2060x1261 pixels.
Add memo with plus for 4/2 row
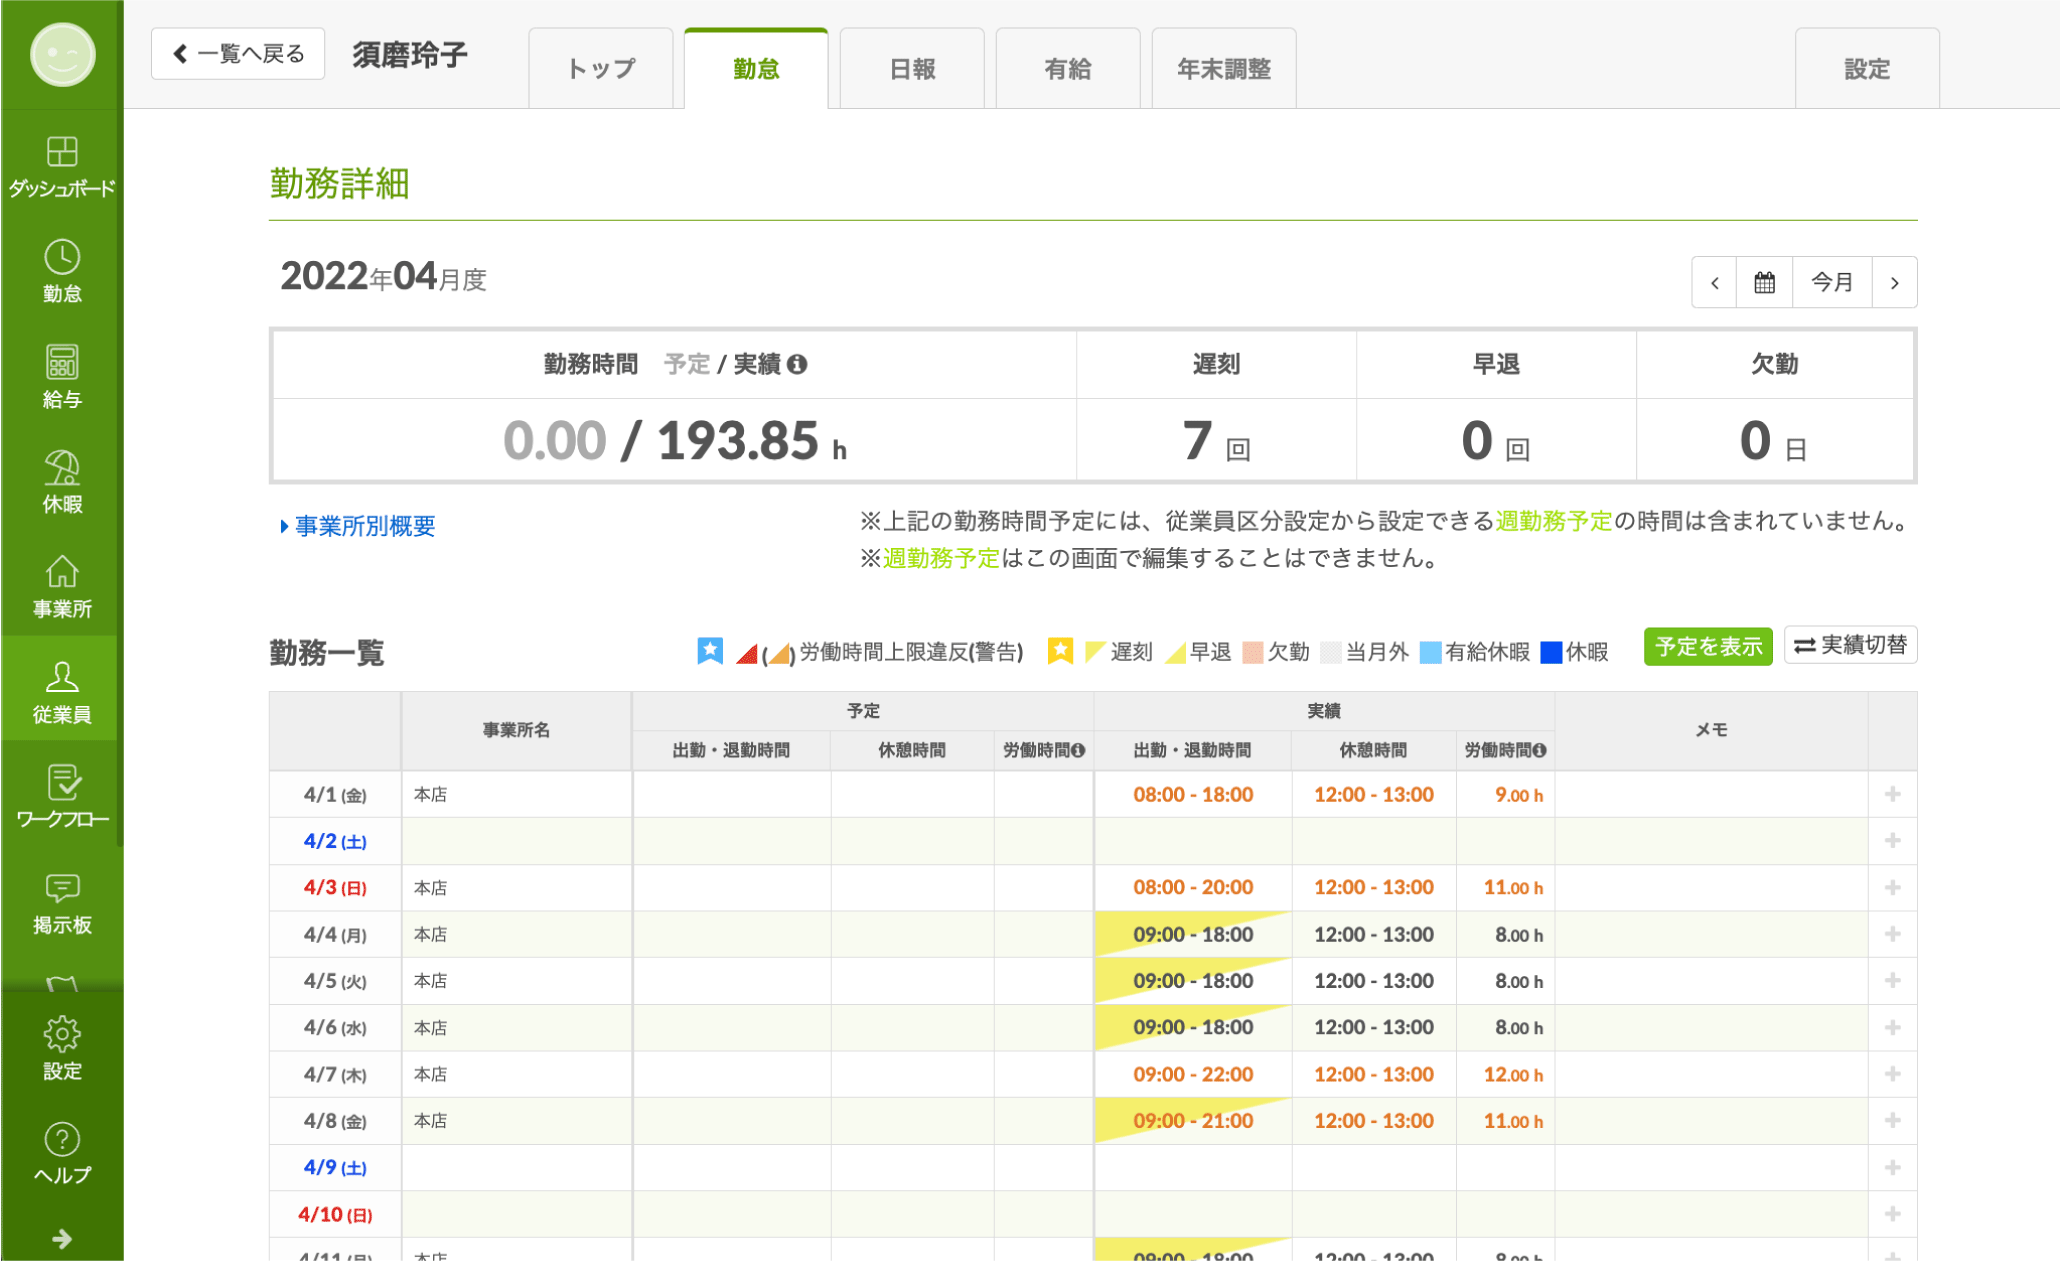(x=1893, y=841)
